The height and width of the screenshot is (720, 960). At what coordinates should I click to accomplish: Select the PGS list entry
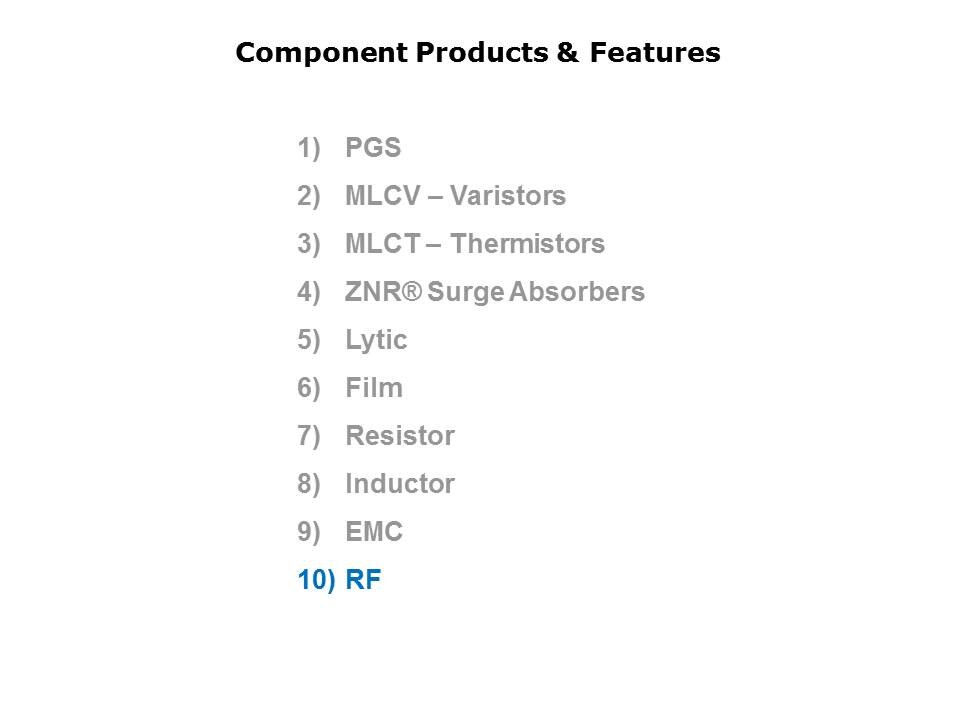[373, 149]
